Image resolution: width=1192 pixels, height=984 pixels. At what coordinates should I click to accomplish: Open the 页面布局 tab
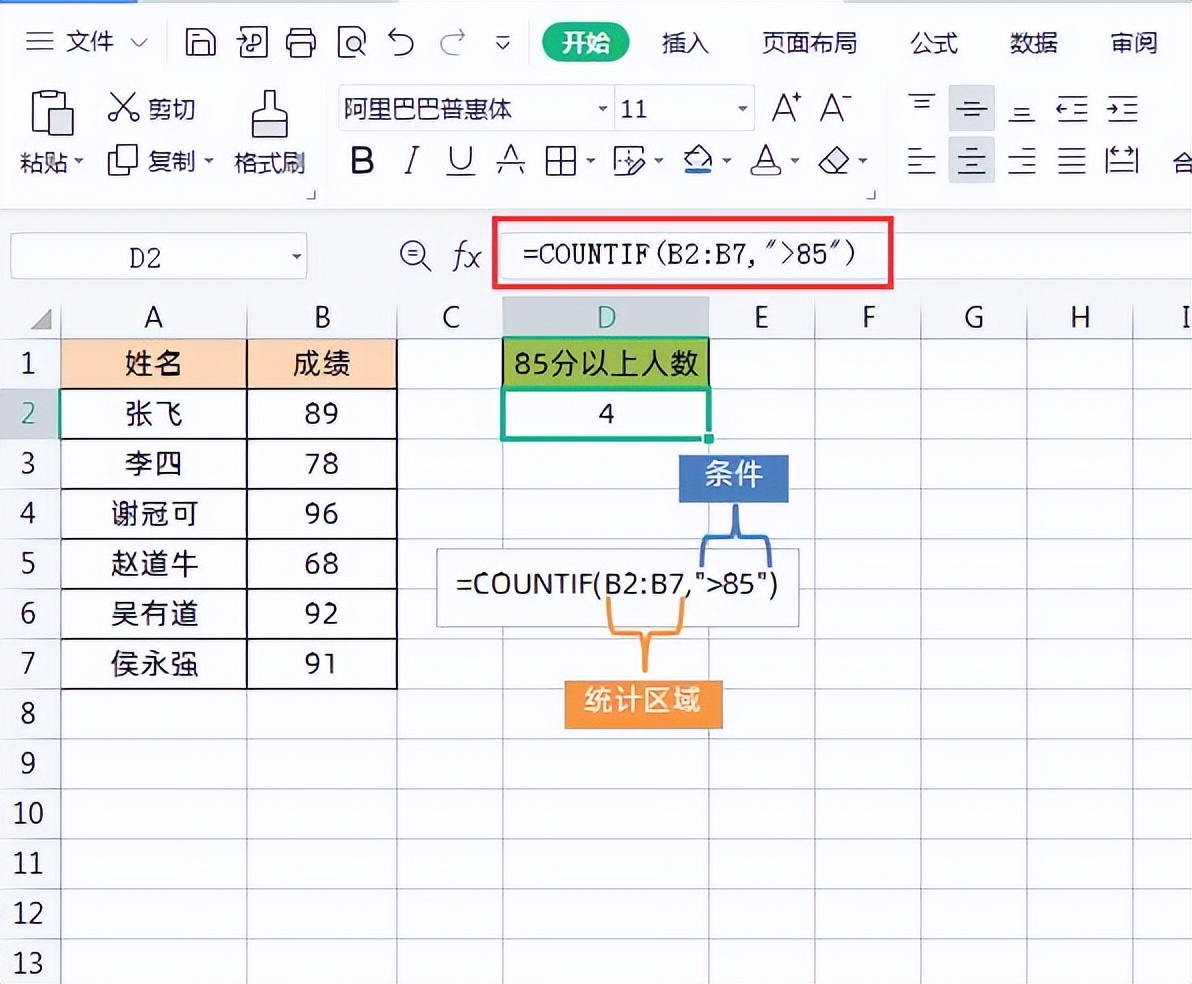[x=810, y=43]
